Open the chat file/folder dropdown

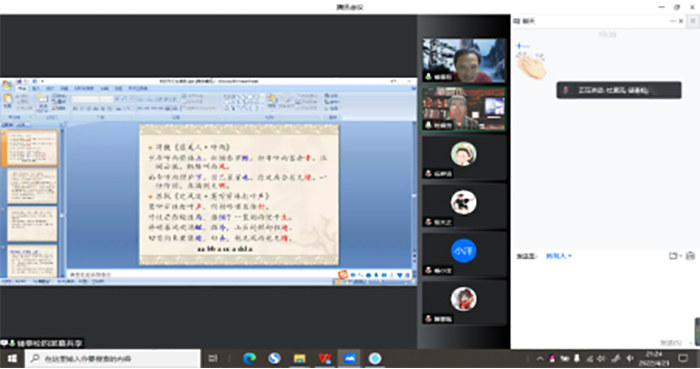[x=674, y=256]
